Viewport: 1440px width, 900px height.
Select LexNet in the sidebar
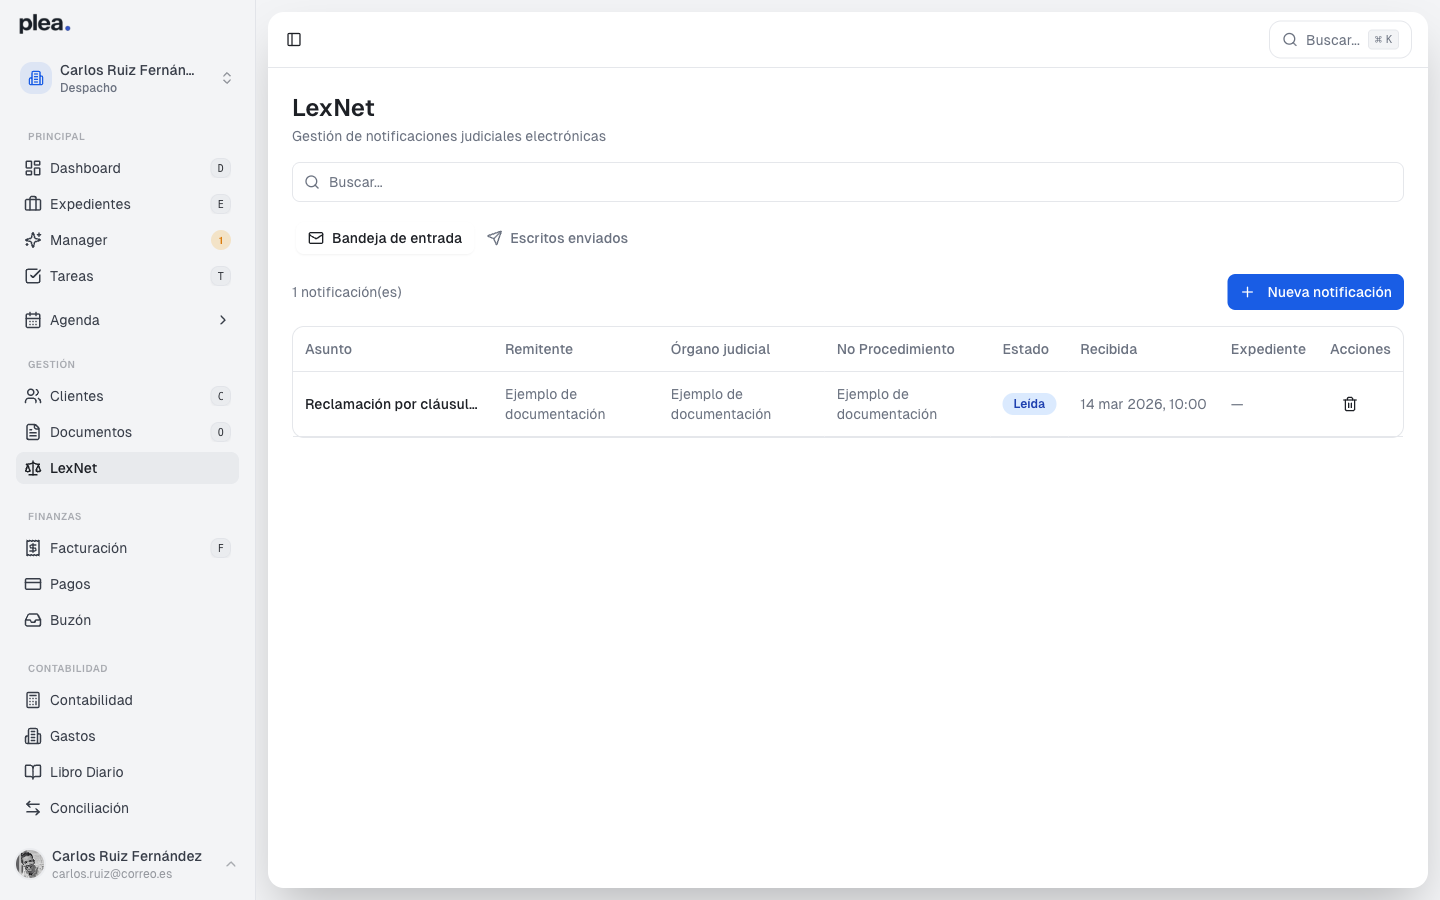(127, 468)
